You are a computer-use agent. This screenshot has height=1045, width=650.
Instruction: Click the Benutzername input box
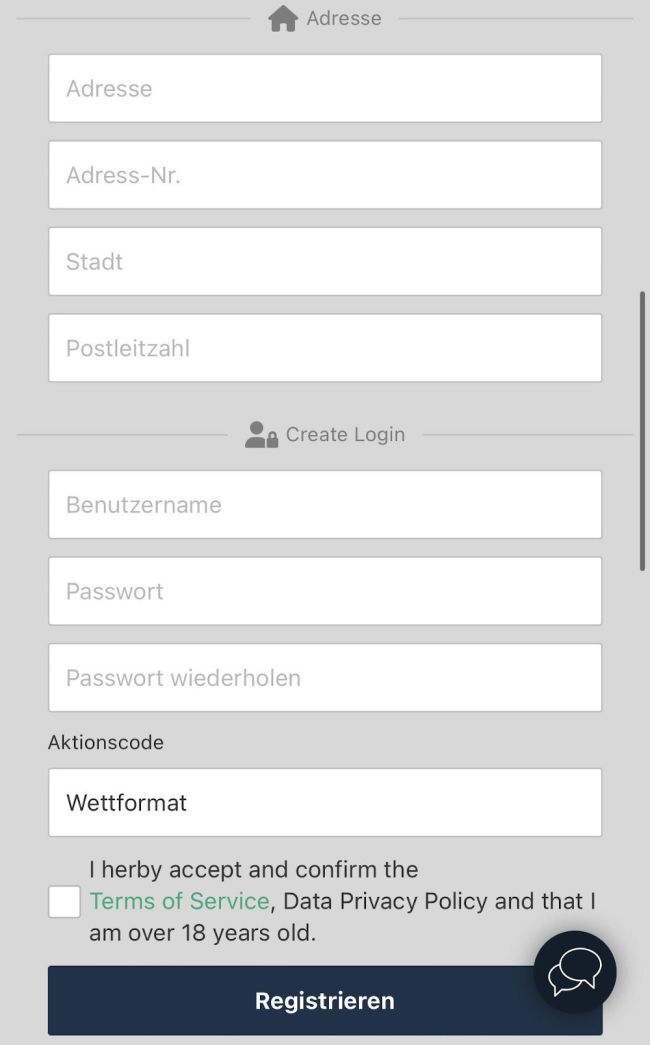pyautogui.click(x=325, y=505)
